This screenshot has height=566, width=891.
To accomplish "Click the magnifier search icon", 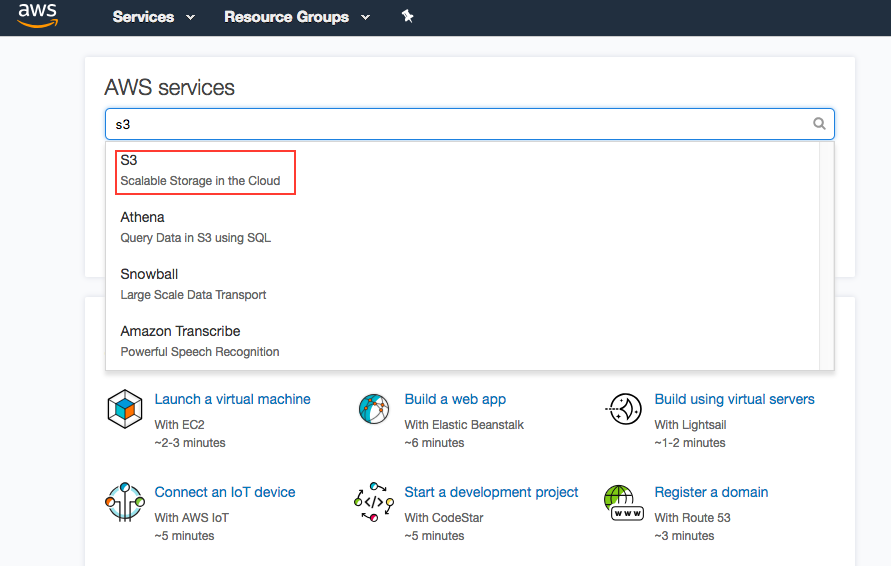I will pos(819,123).
